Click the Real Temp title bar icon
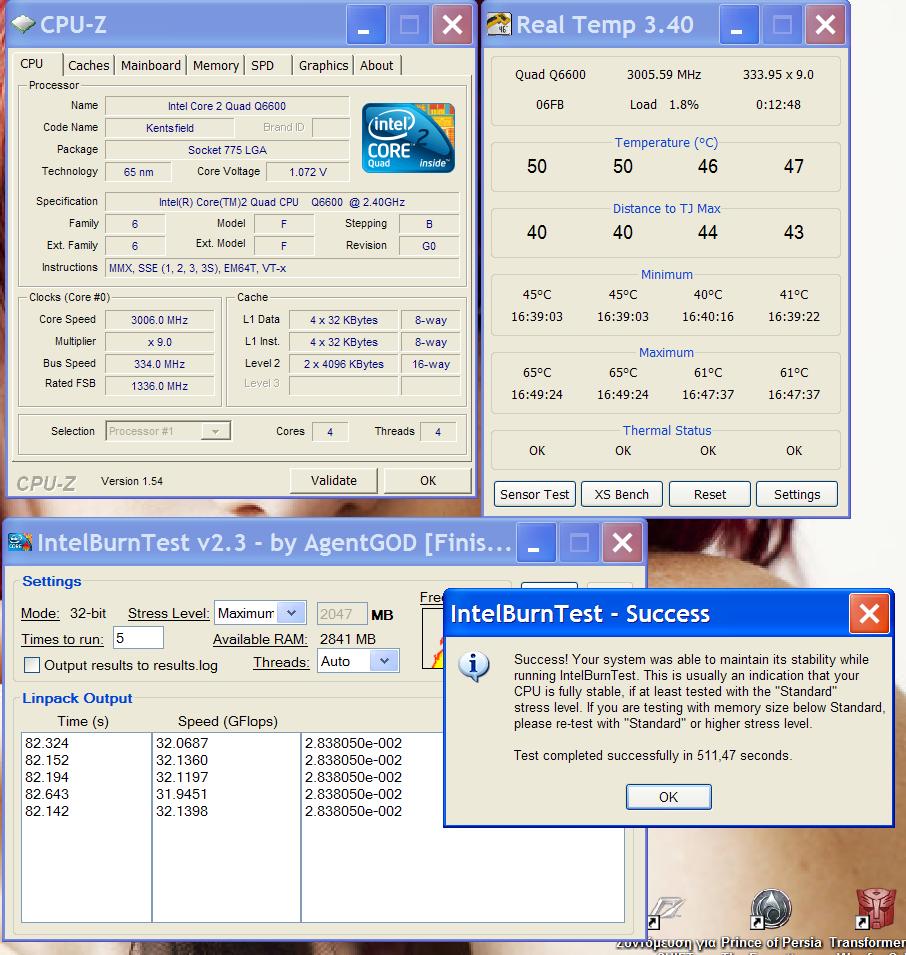 (499, 24)
